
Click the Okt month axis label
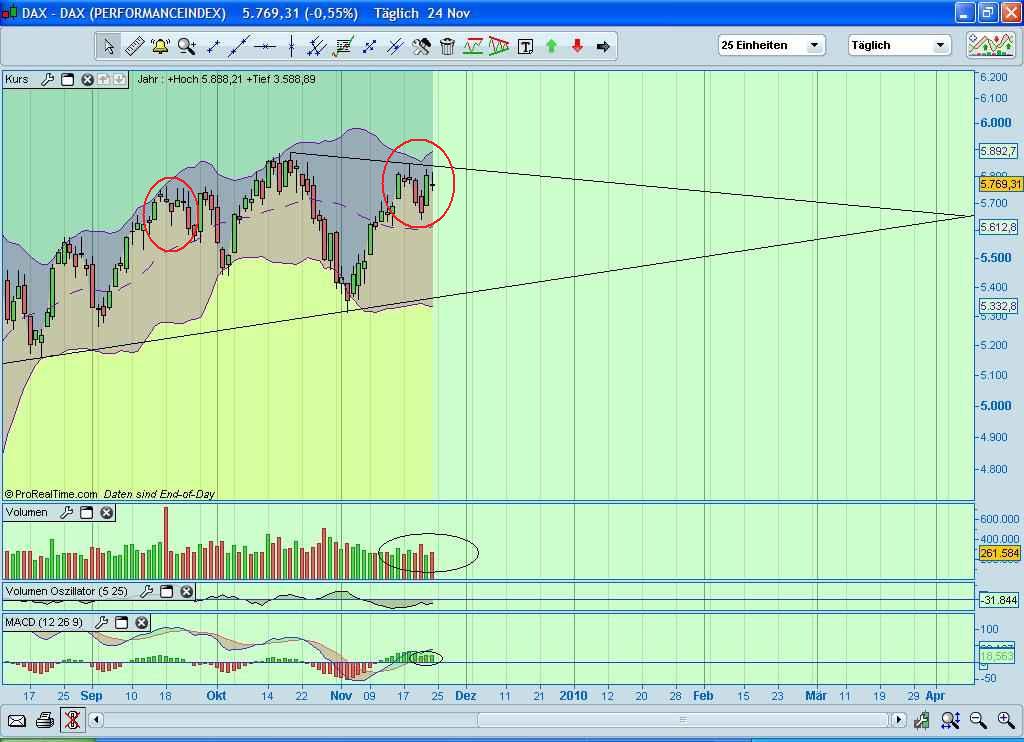click(x=216, y=696)
